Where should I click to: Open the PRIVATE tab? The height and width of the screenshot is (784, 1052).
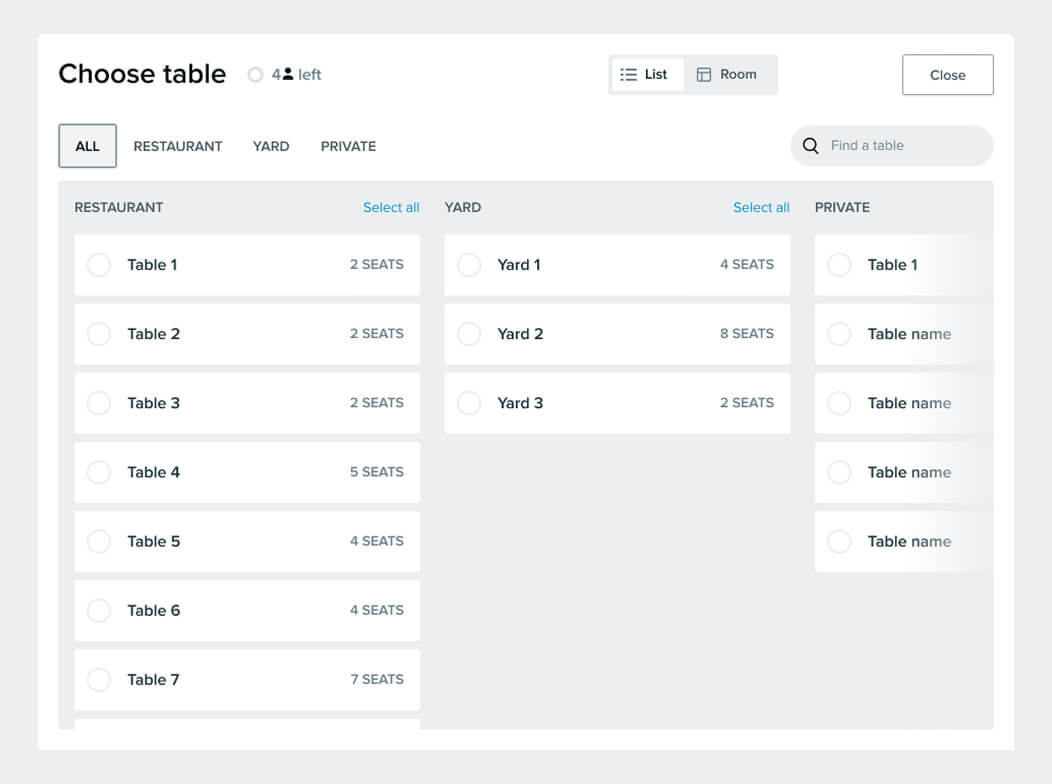(348, 146)
